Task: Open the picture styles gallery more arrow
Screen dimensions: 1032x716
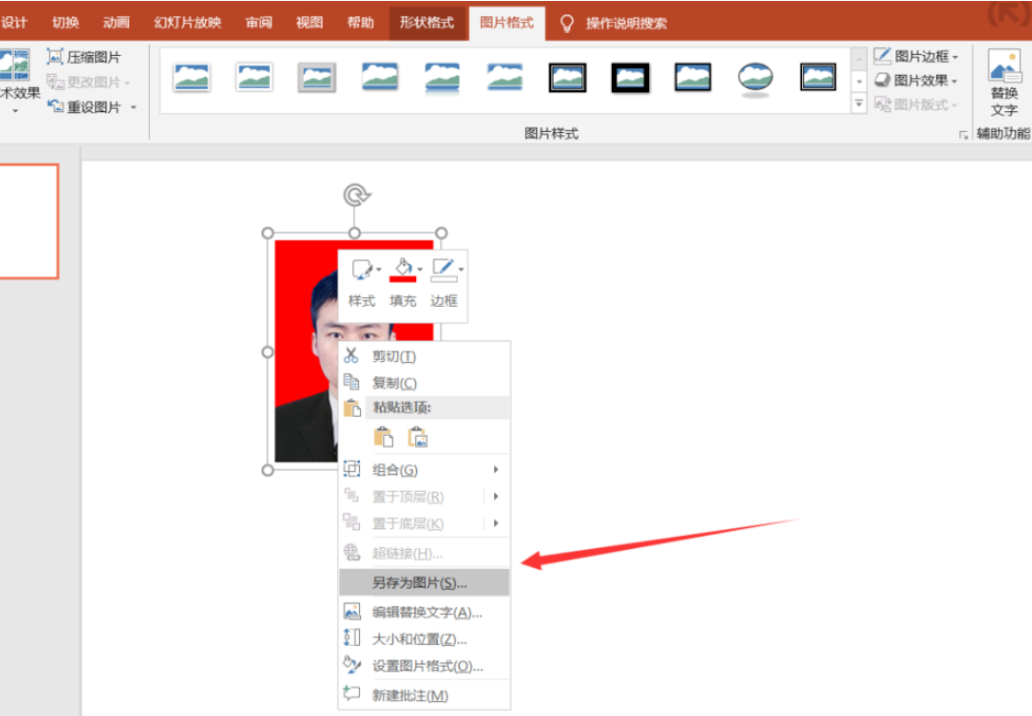Action: coord(858,104)
